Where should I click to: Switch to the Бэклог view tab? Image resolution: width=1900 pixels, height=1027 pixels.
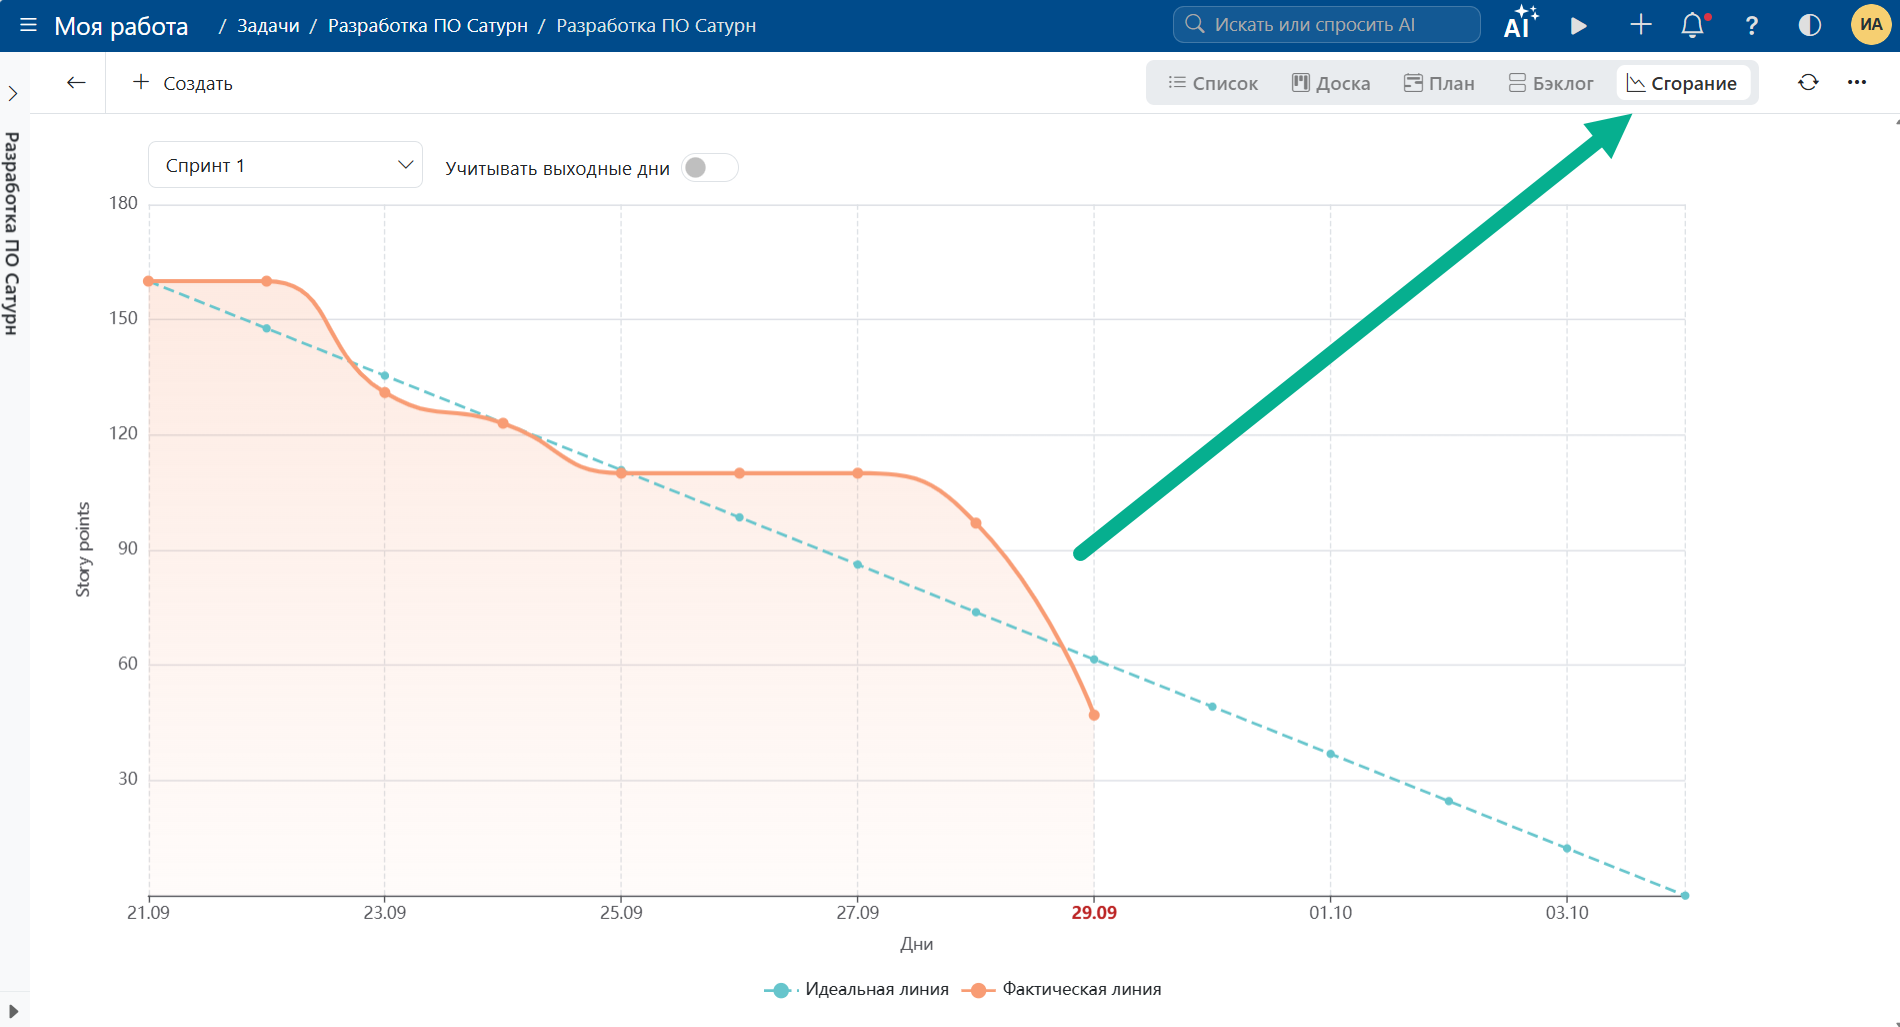coord(1551,83)
